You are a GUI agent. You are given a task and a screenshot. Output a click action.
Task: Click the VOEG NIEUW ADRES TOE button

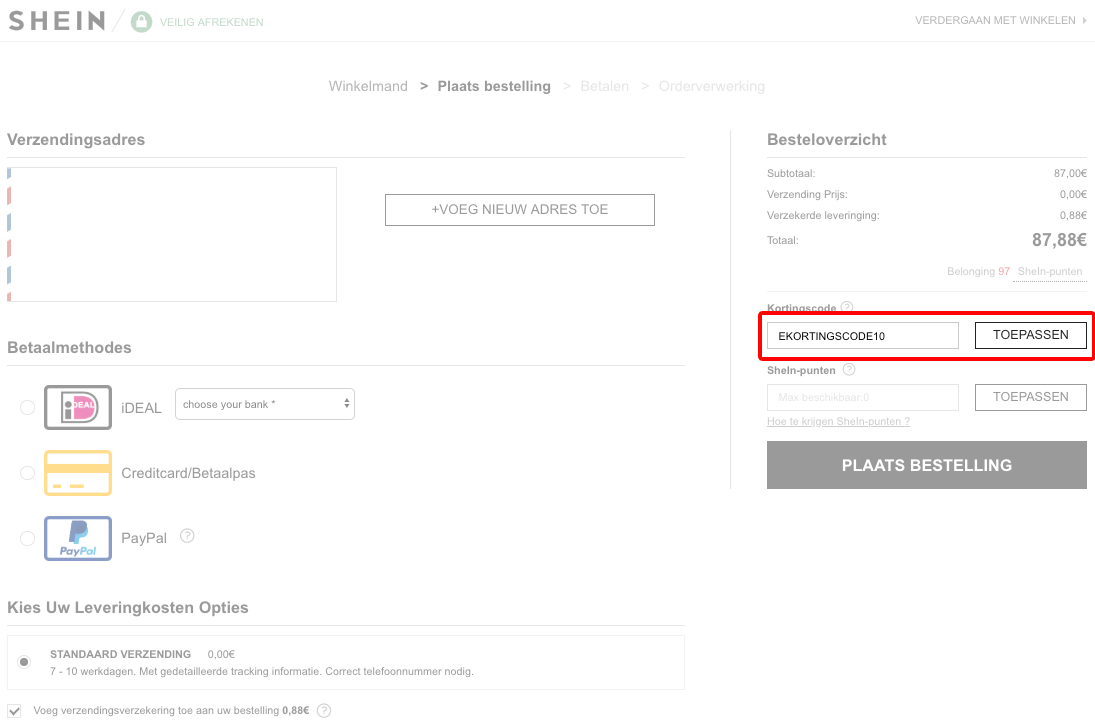(519, 209)
